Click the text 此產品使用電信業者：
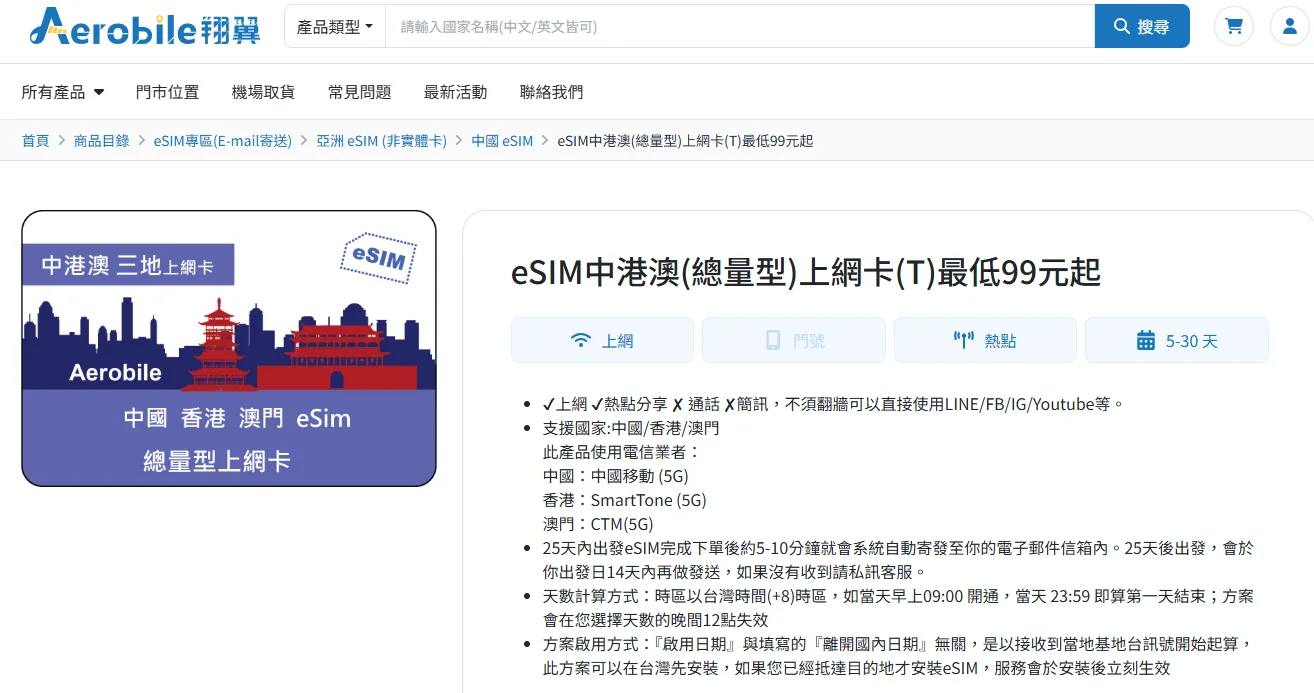The width and height of the screenshot is (1314, 693). pyautogui.click(x=622, y=452)
